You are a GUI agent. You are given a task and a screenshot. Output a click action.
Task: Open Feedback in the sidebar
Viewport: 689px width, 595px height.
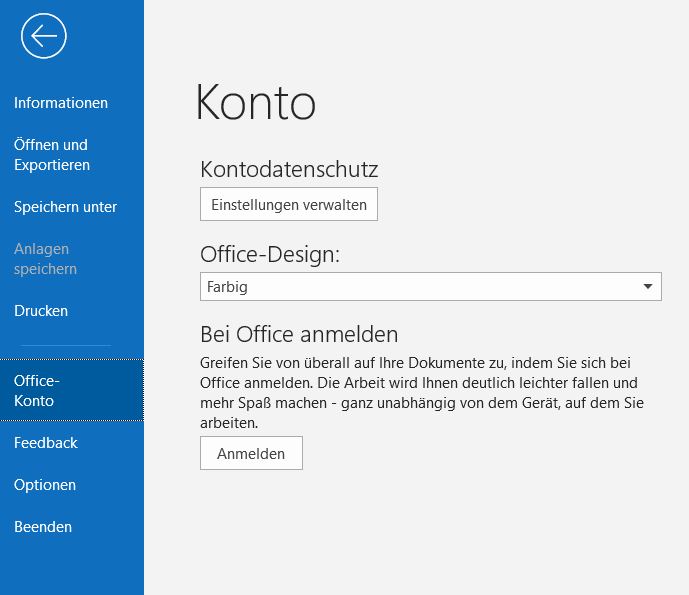click(46, 443)
